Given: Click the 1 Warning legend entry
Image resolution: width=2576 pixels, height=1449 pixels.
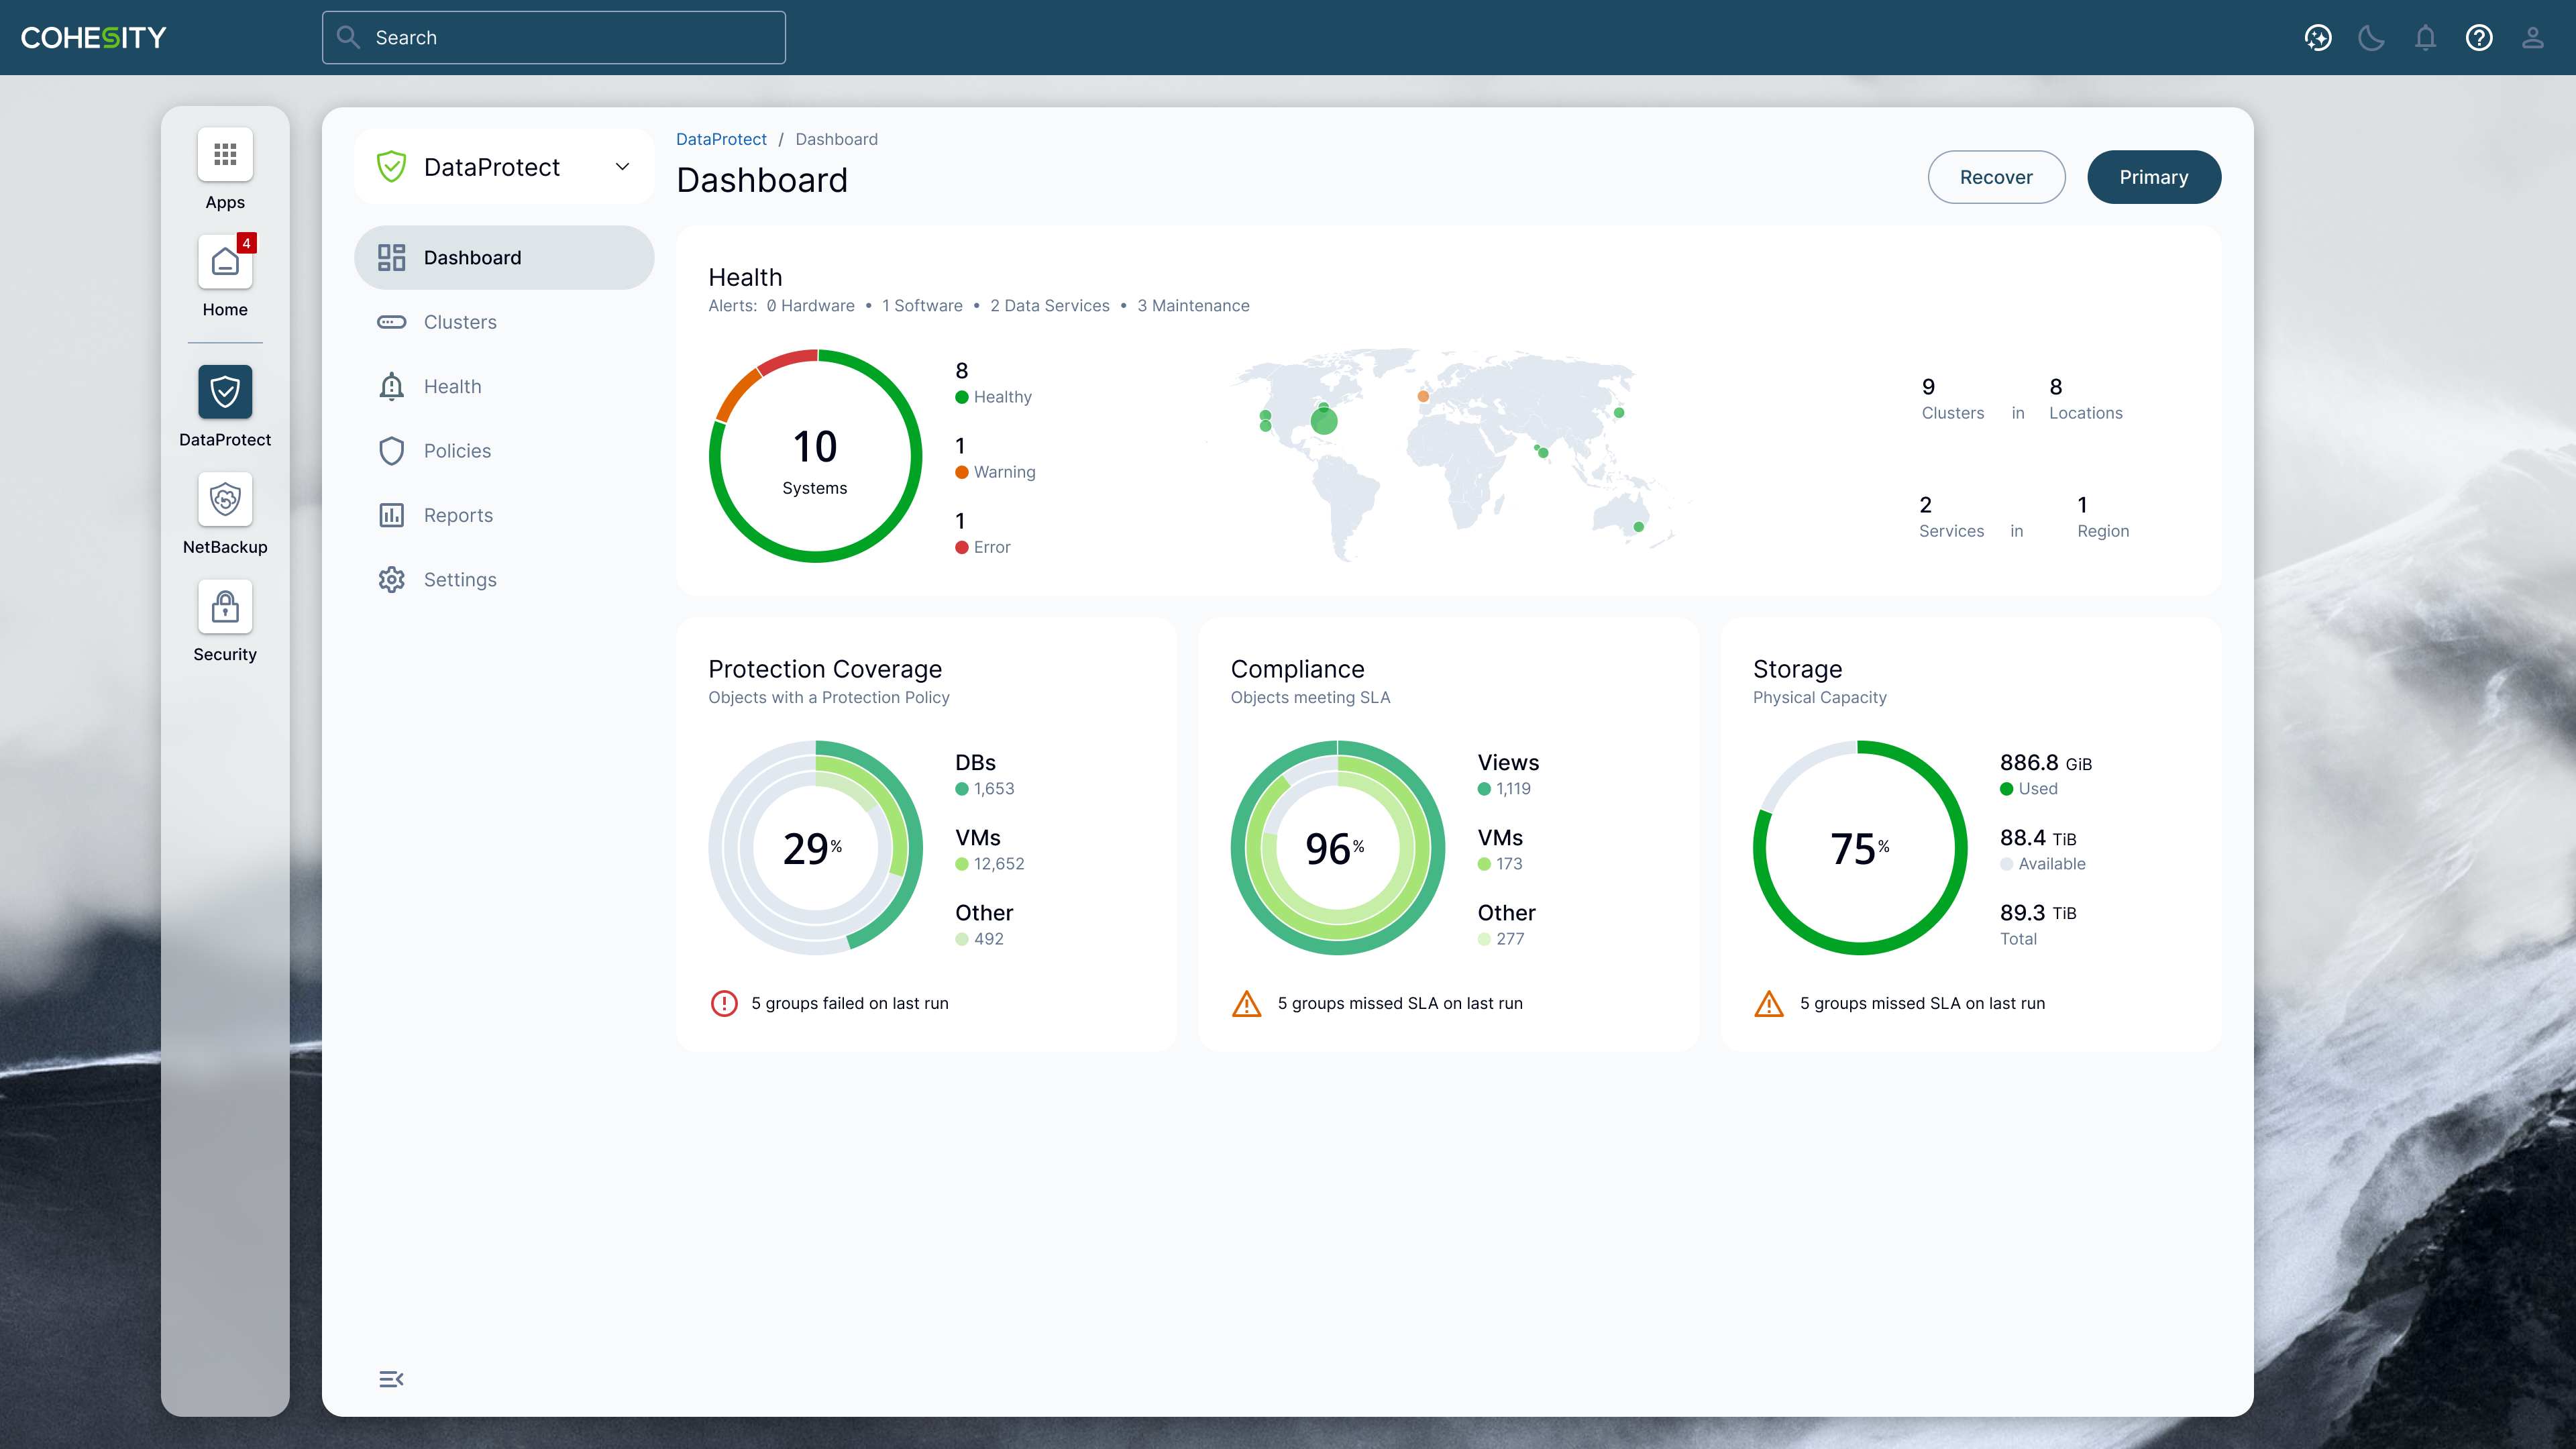Looking at the screenshot, I should pyautogui.click(x=995, y=458).
